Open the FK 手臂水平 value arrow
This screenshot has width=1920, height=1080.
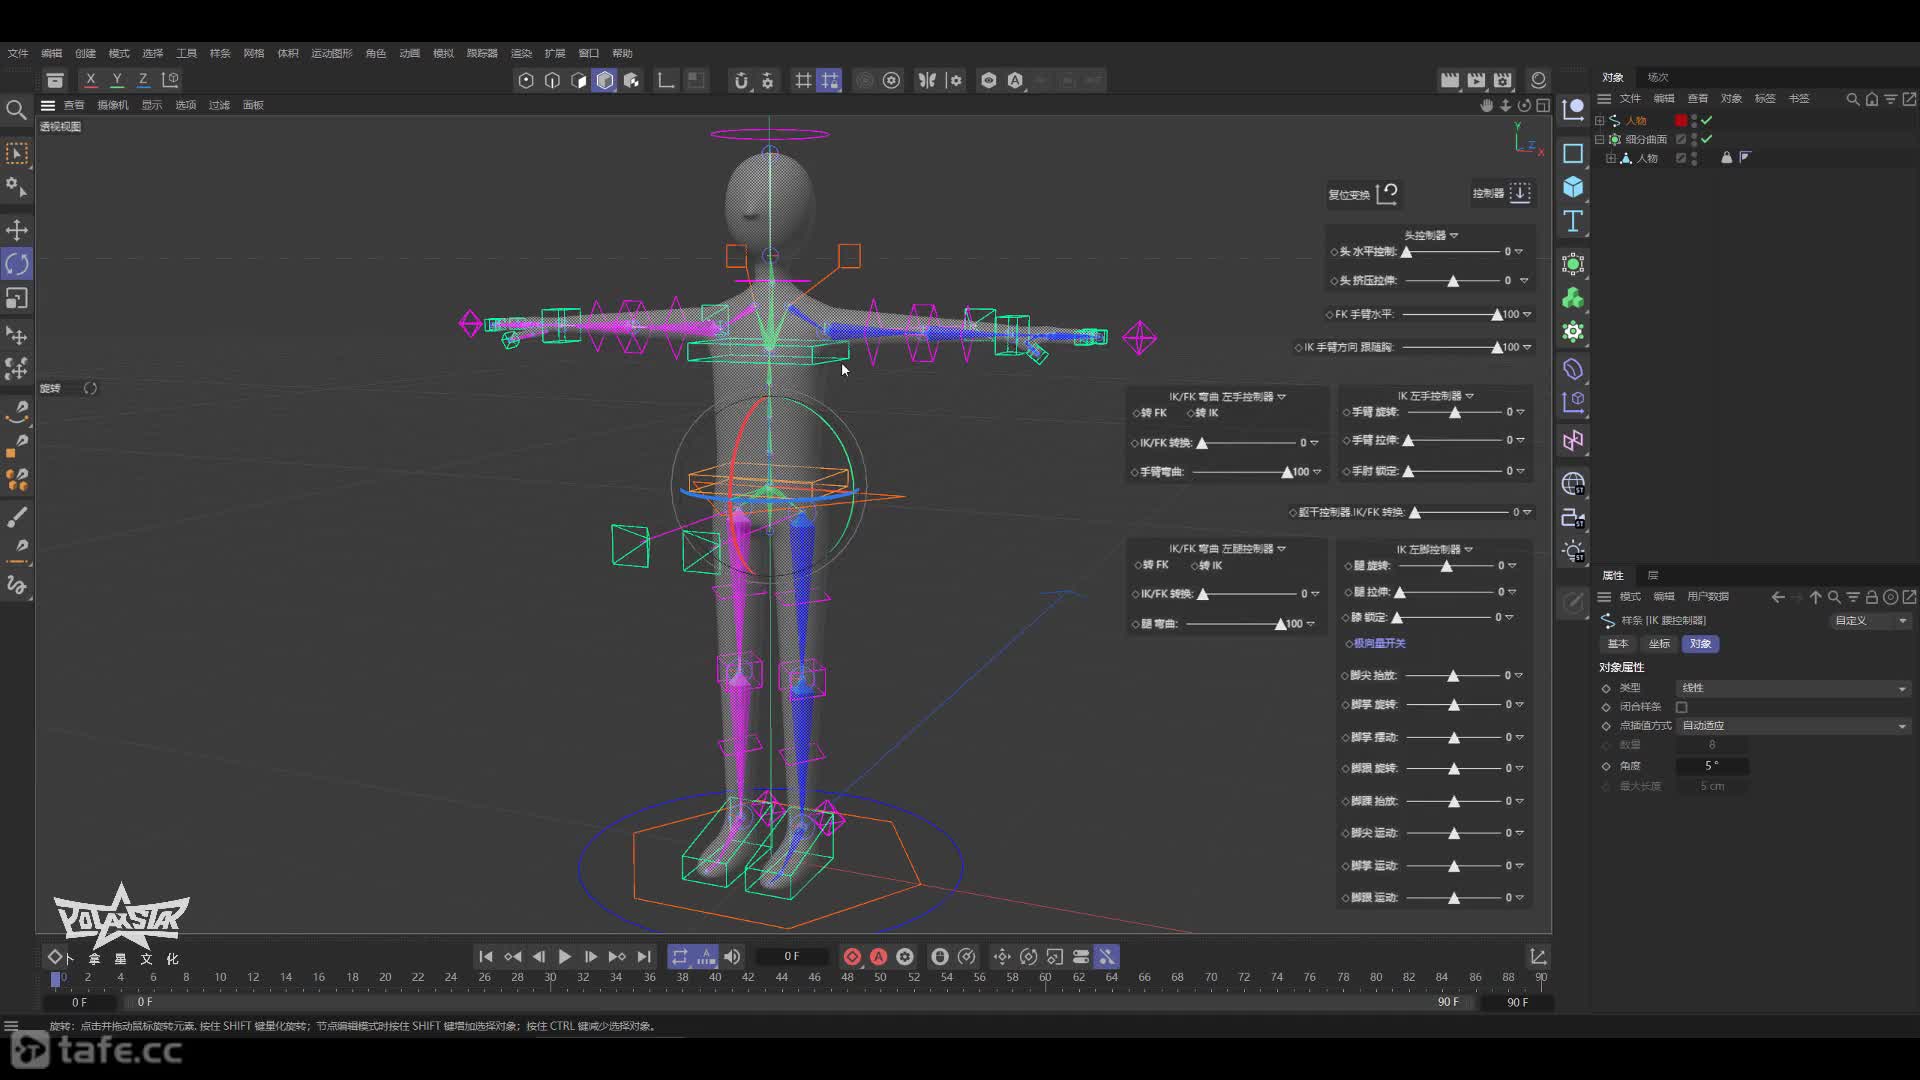pyautogui.click(x=1527, y=314)
